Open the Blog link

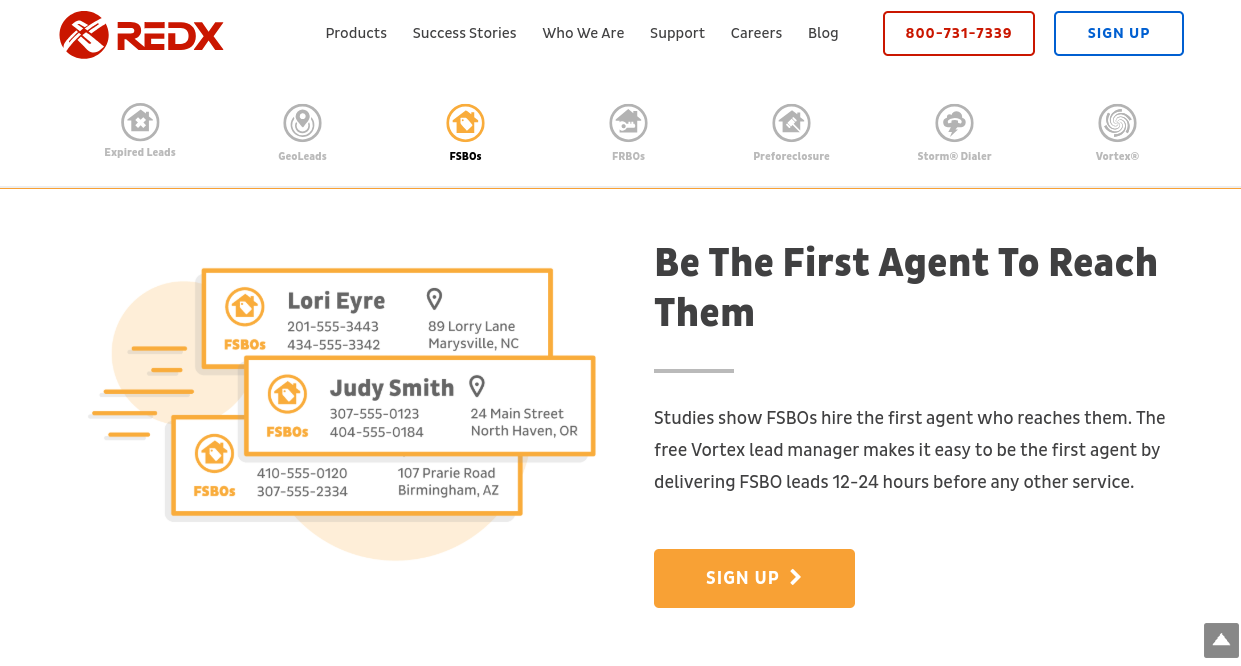pyautogui.click(x=823, y=33)
